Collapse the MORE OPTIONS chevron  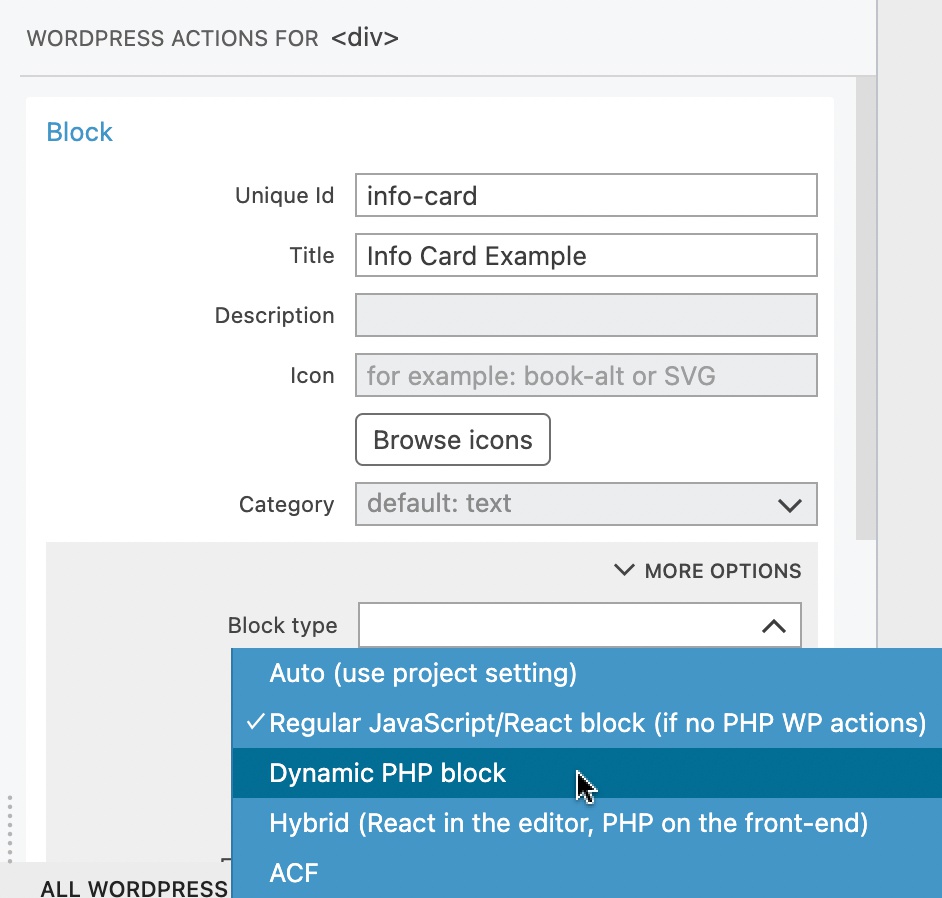point(624,569)
